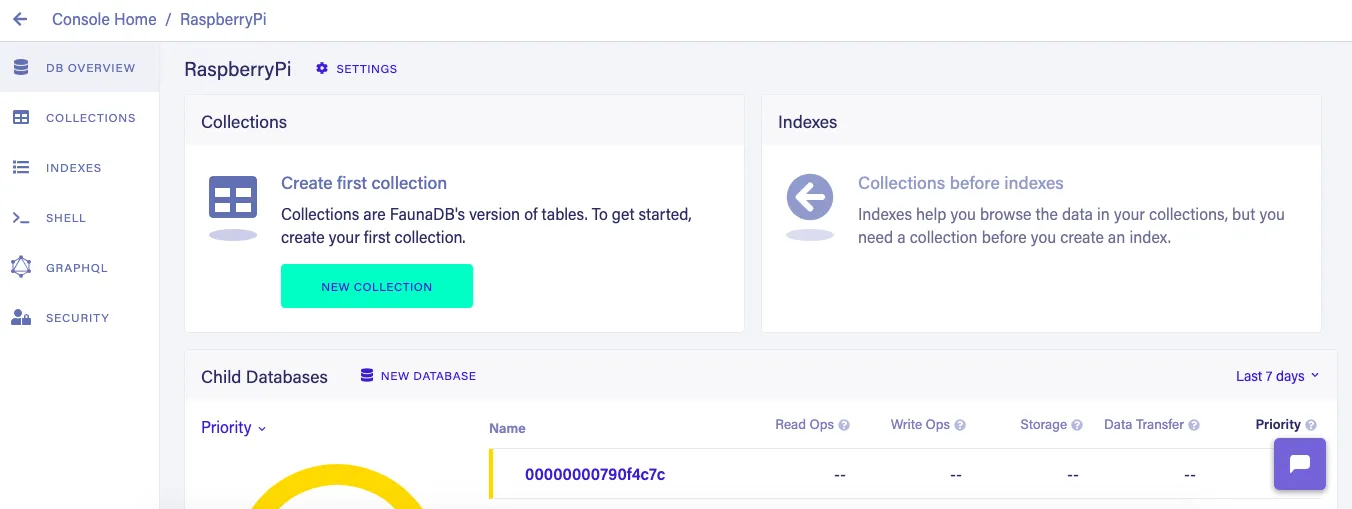This screenshot has width=1352, height=509.
Task: Click the Security lock-user icon in sidebar
Action: [x=21, y=318]
